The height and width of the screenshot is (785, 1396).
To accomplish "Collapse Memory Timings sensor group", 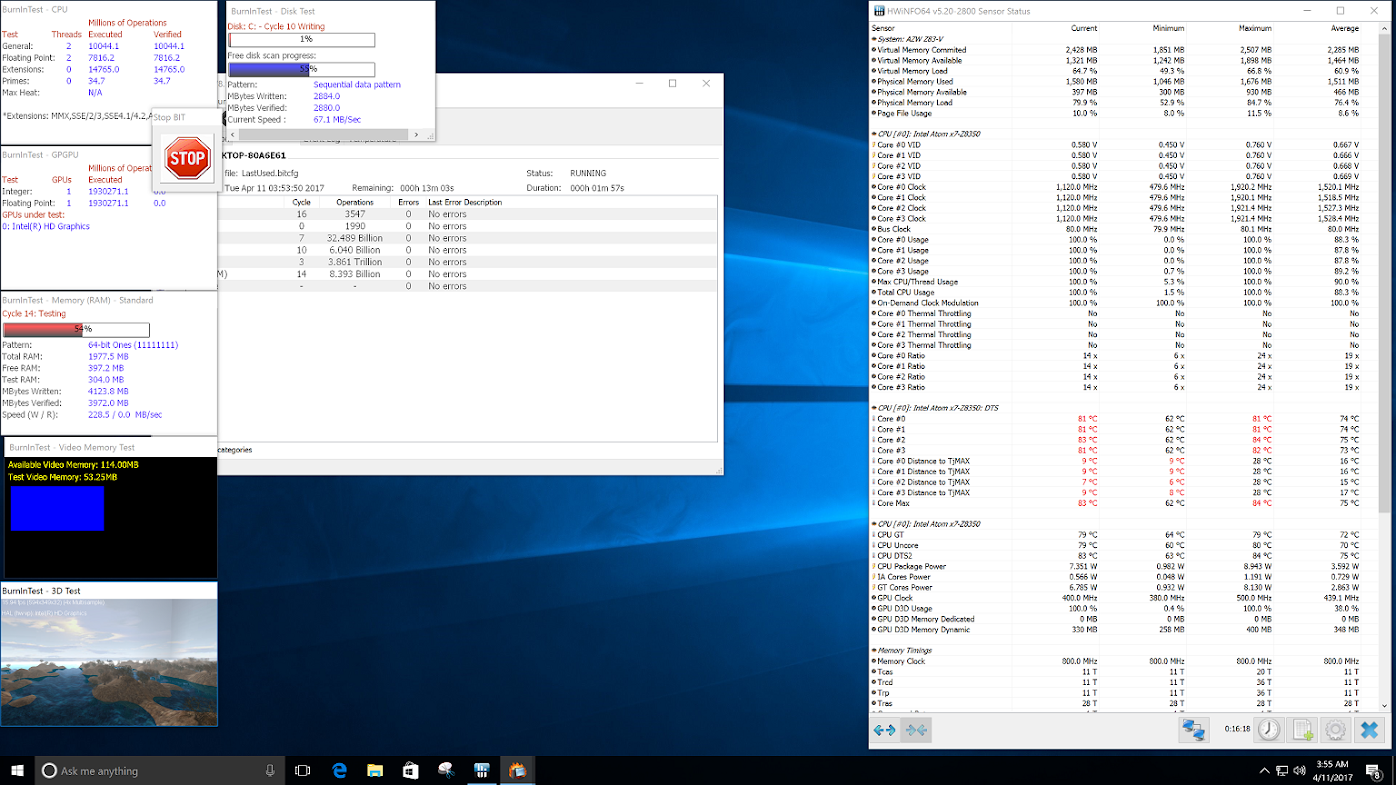I will tap(873, 650).
